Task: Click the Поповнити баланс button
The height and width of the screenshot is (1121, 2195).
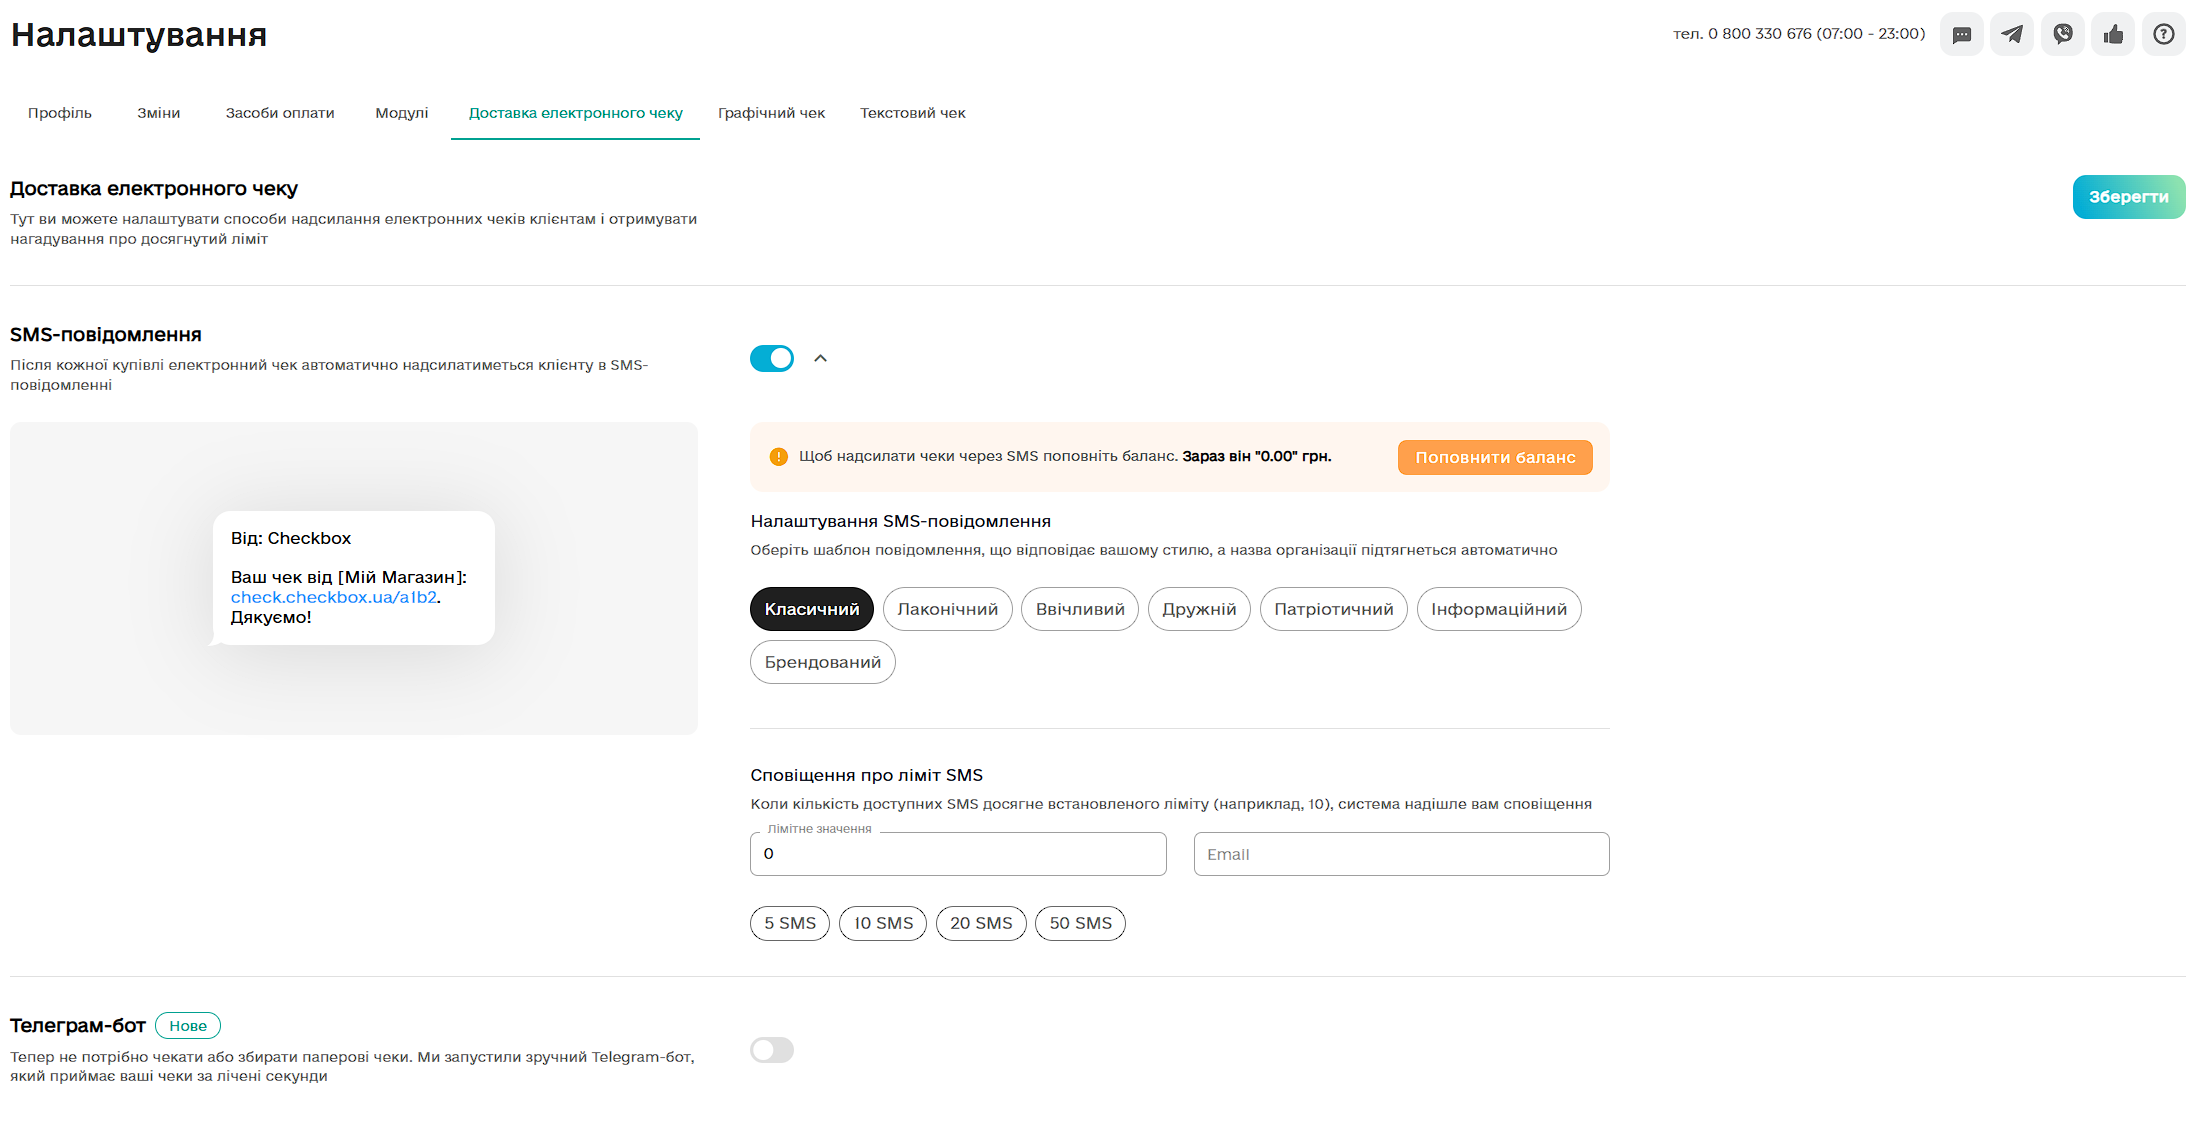Action: [1495, 457]
